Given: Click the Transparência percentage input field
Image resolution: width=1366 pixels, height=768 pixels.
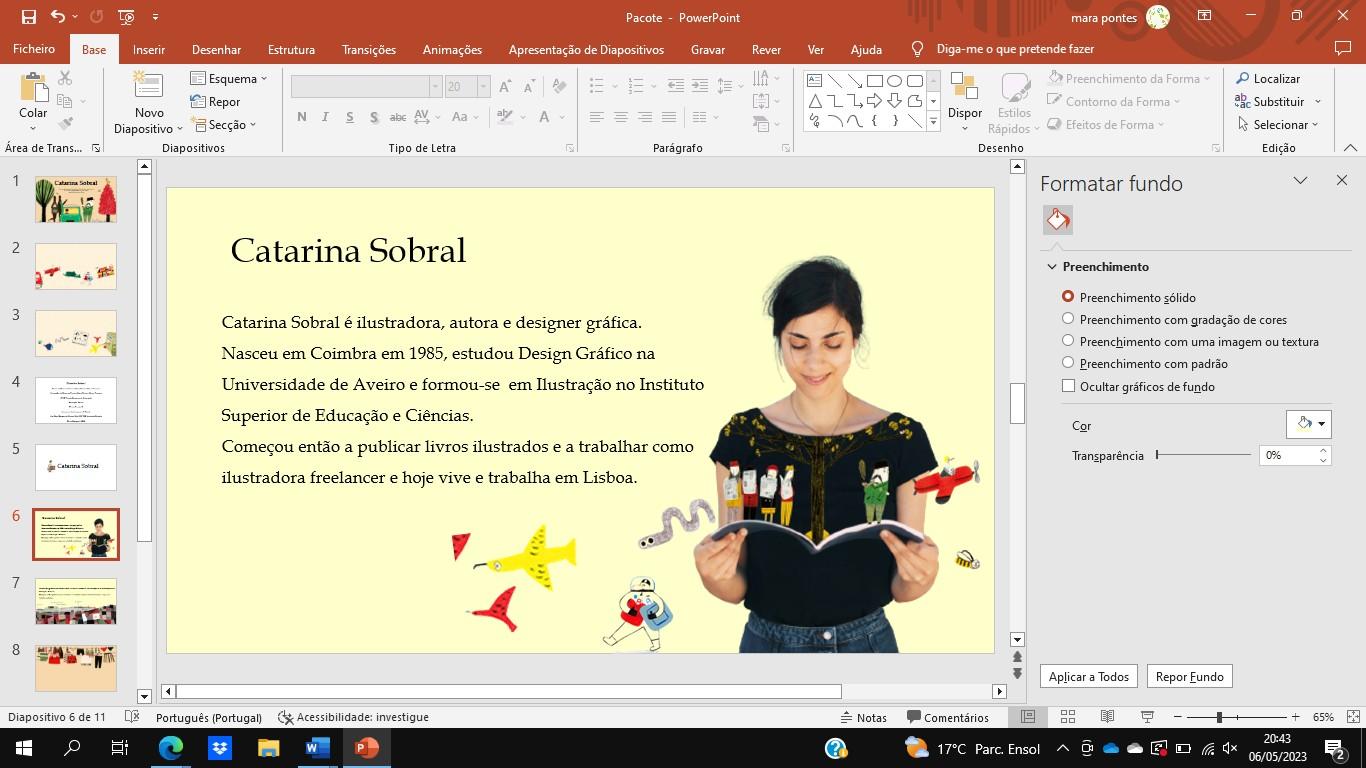Looking at the screenshot, I should (1288, 455).
